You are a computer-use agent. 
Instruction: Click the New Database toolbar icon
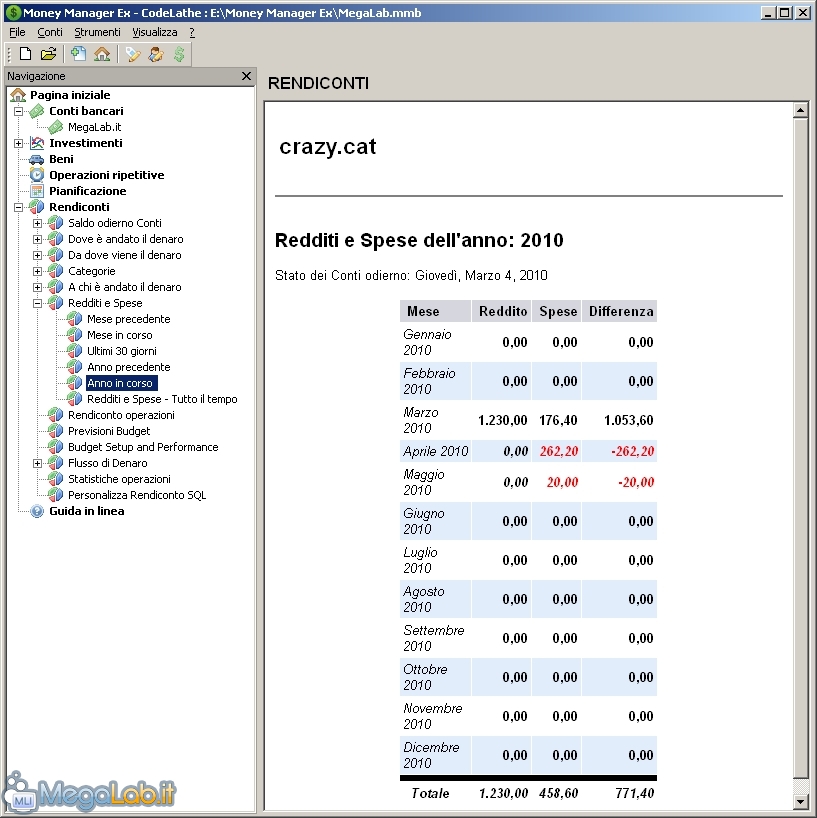pos(25,54)
